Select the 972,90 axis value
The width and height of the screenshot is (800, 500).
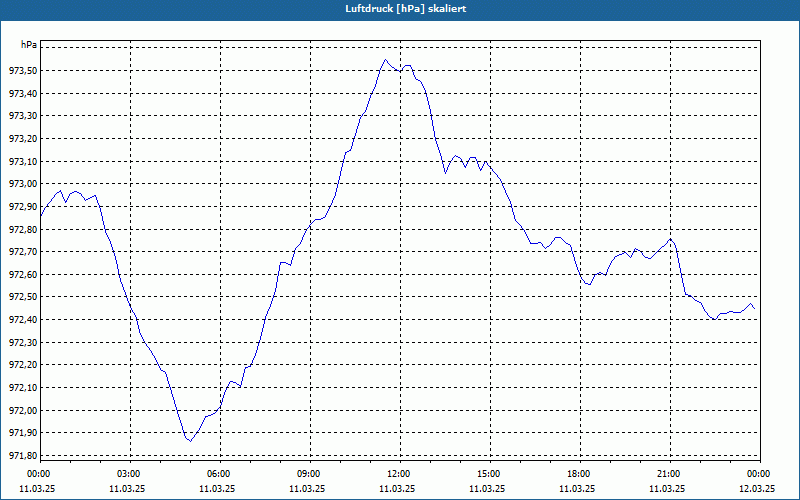[x=23, y=207]
